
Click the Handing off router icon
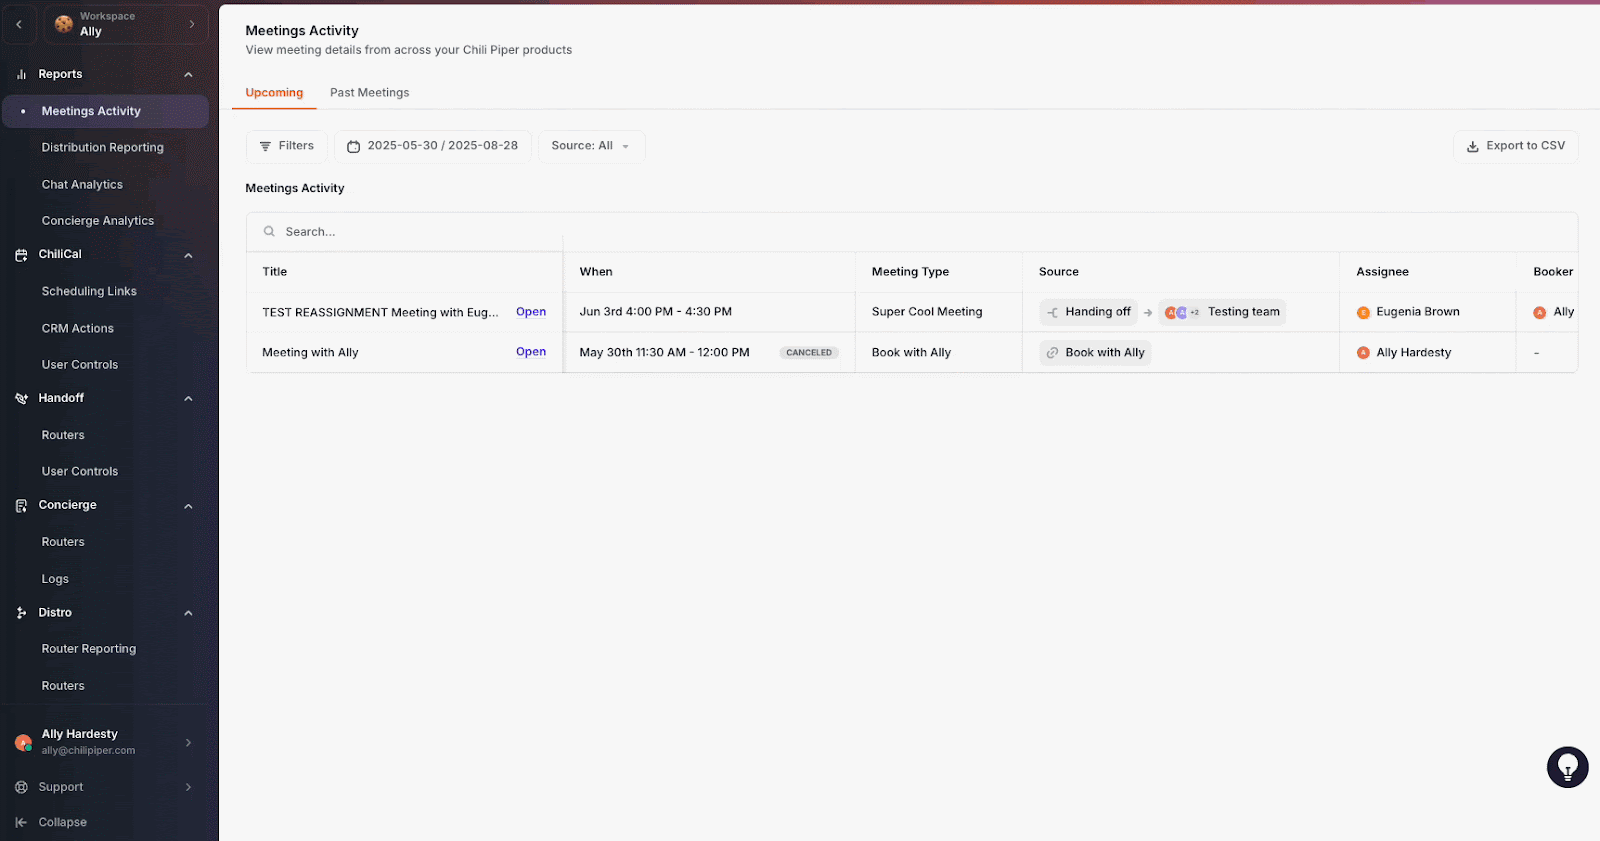pos(1052,312)
